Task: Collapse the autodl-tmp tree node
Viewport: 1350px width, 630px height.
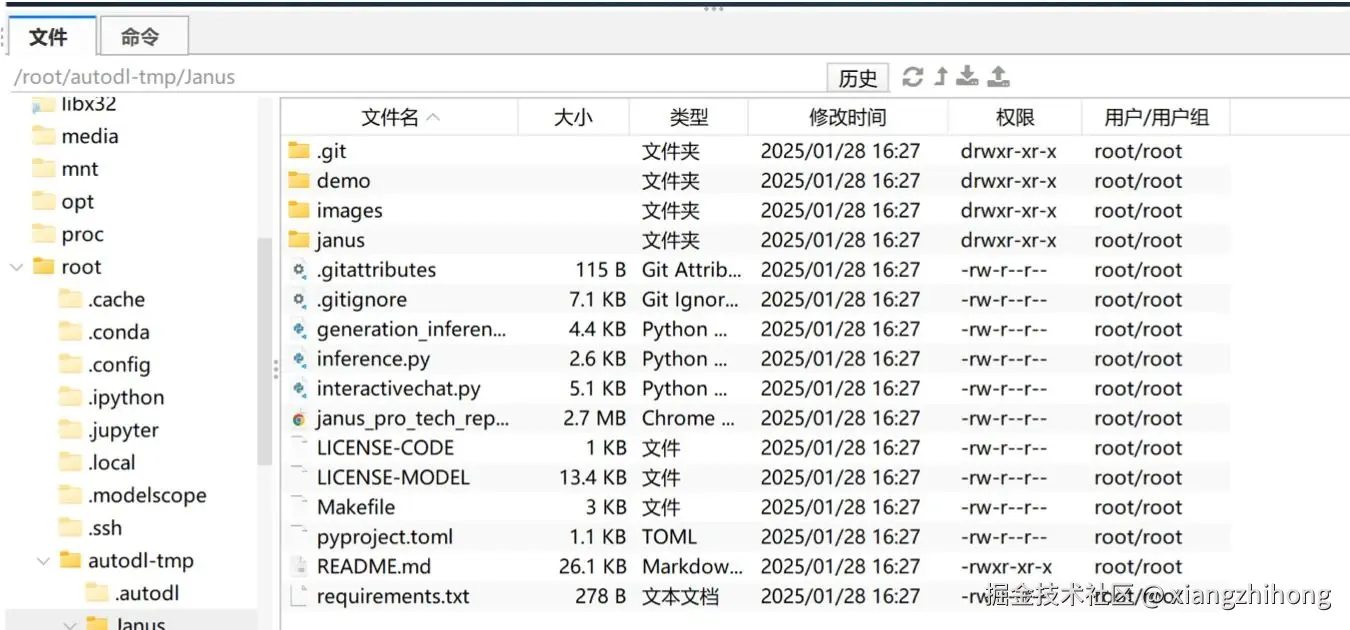Action: (43, 561)
